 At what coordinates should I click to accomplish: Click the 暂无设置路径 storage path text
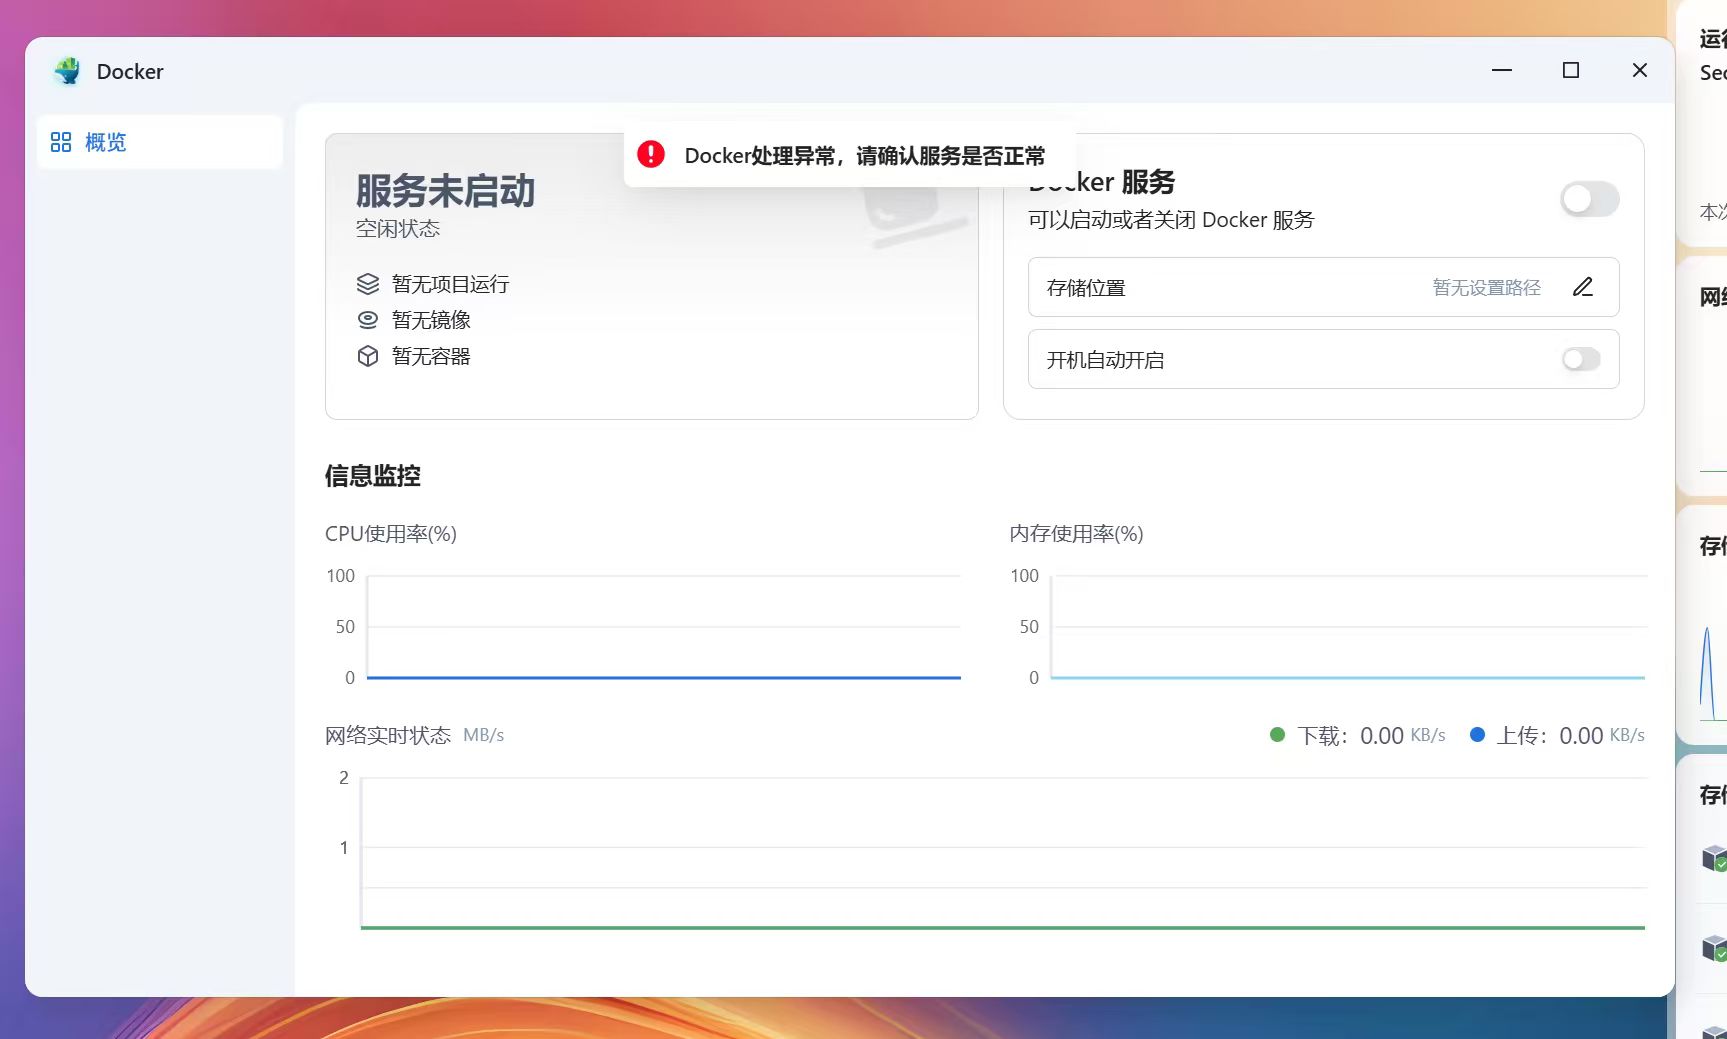[1486, 288]
